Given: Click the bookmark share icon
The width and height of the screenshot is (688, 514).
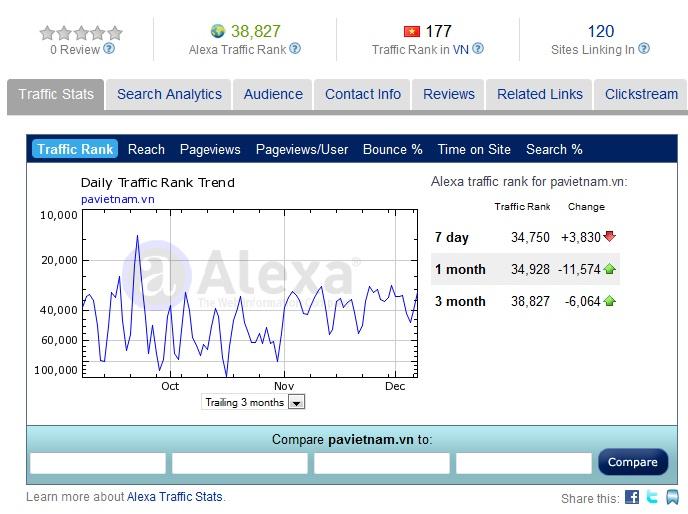Looking at the screenshot, I should [672, 497].
